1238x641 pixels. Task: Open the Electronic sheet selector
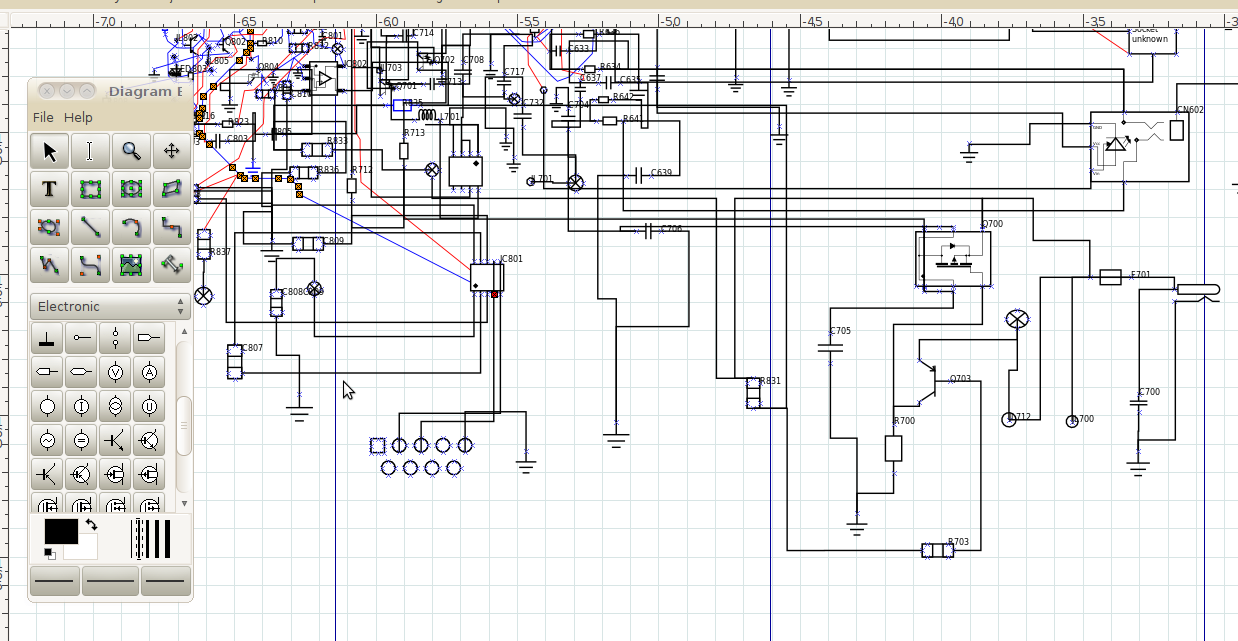[x=108, y=306]
